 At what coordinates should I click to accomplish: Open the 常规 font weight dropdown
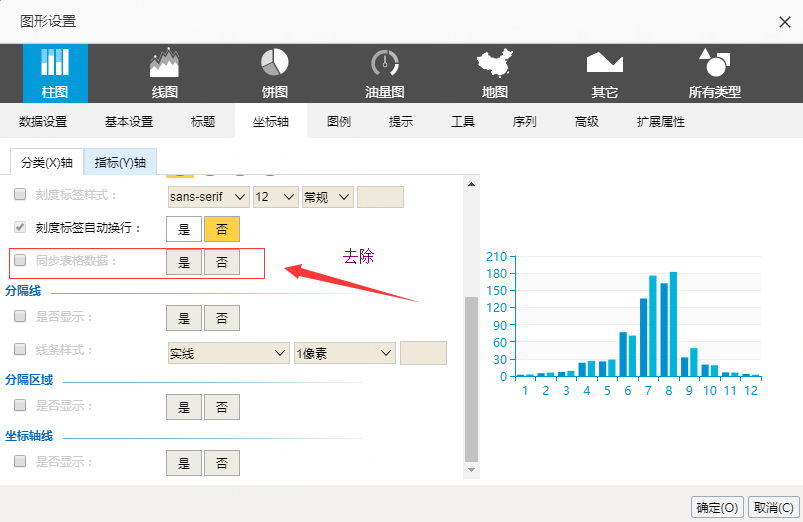coord(328,197)
